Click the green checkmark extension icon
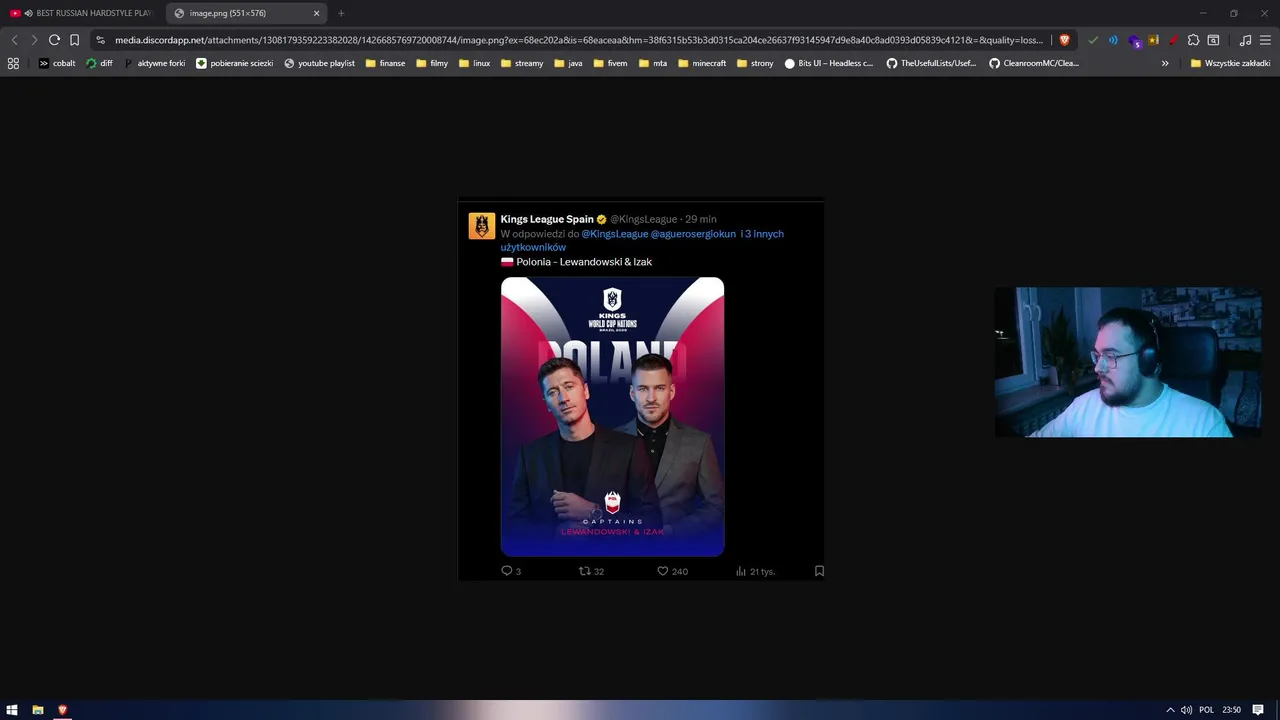Image resolution: width=1280 pixels, height=720 pixels. point(1093,40)
